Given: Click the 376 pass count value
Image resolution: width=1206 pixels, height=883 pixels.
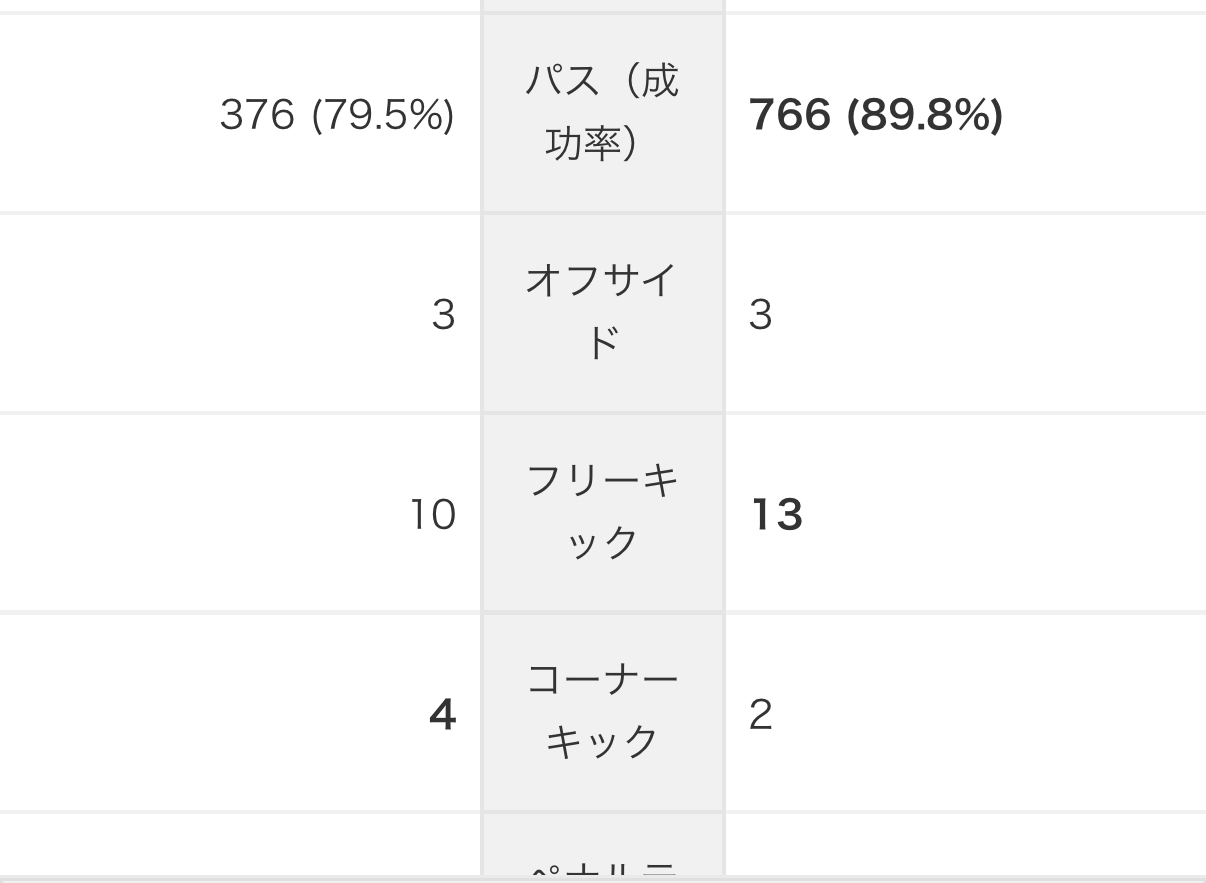Looking at the screenshot, I should pos(257,115).
